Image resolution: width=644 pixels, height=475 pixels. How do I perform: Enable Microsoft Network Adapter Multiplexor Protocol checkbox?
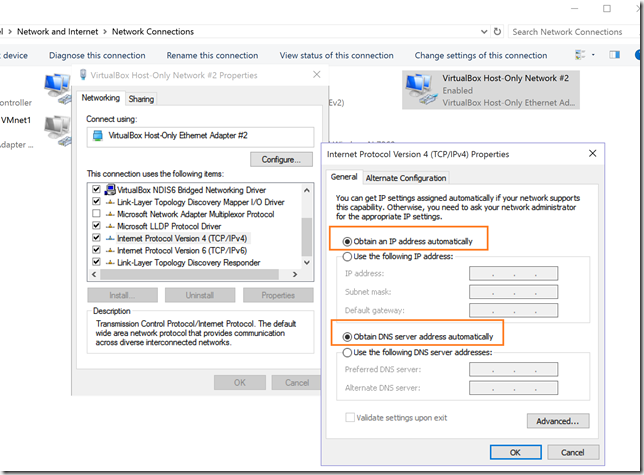pyautogui.click(x=97, y=213)
